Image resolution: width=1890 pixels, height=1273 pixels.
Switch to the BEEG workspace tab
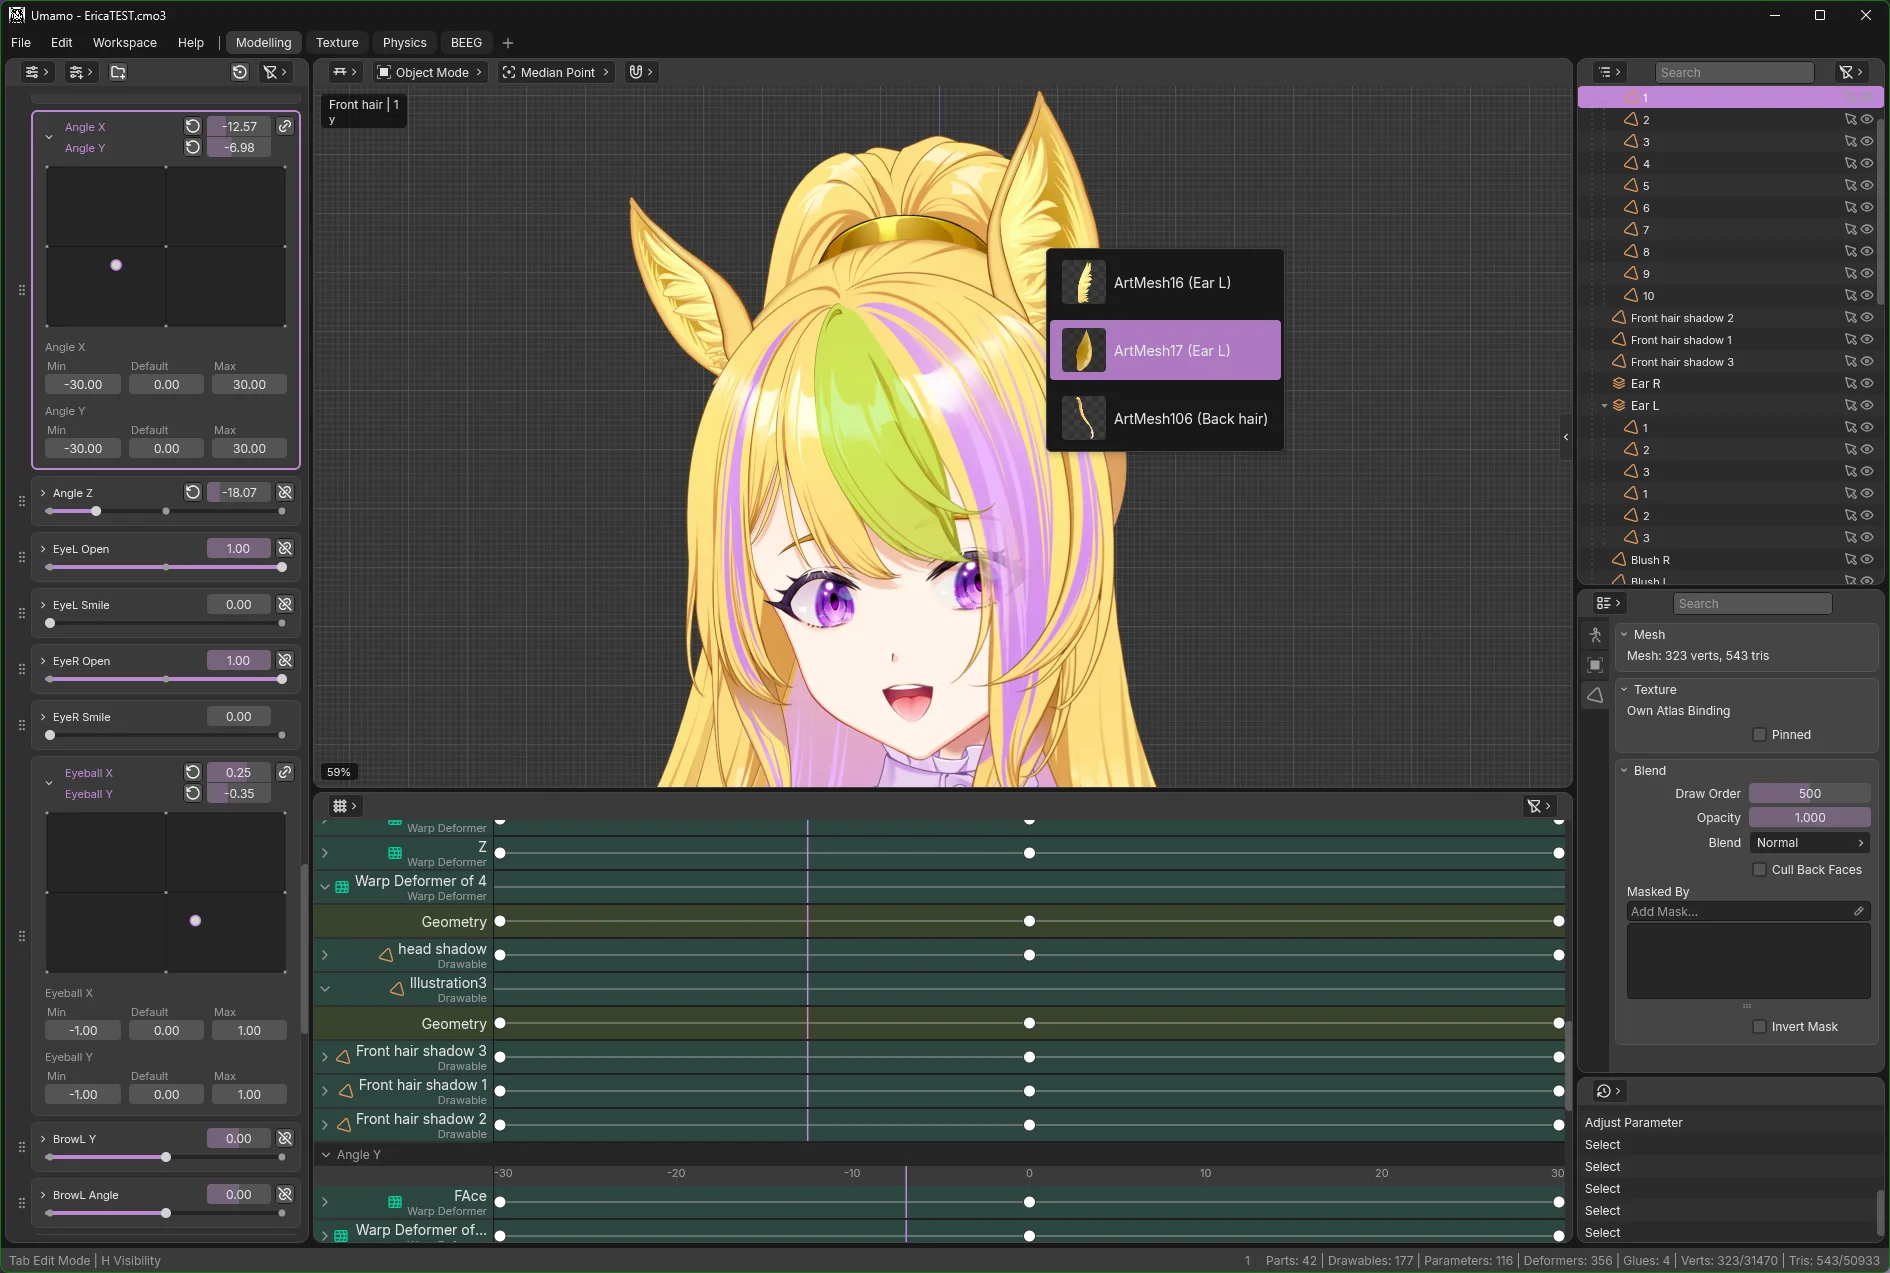(466, 42)
